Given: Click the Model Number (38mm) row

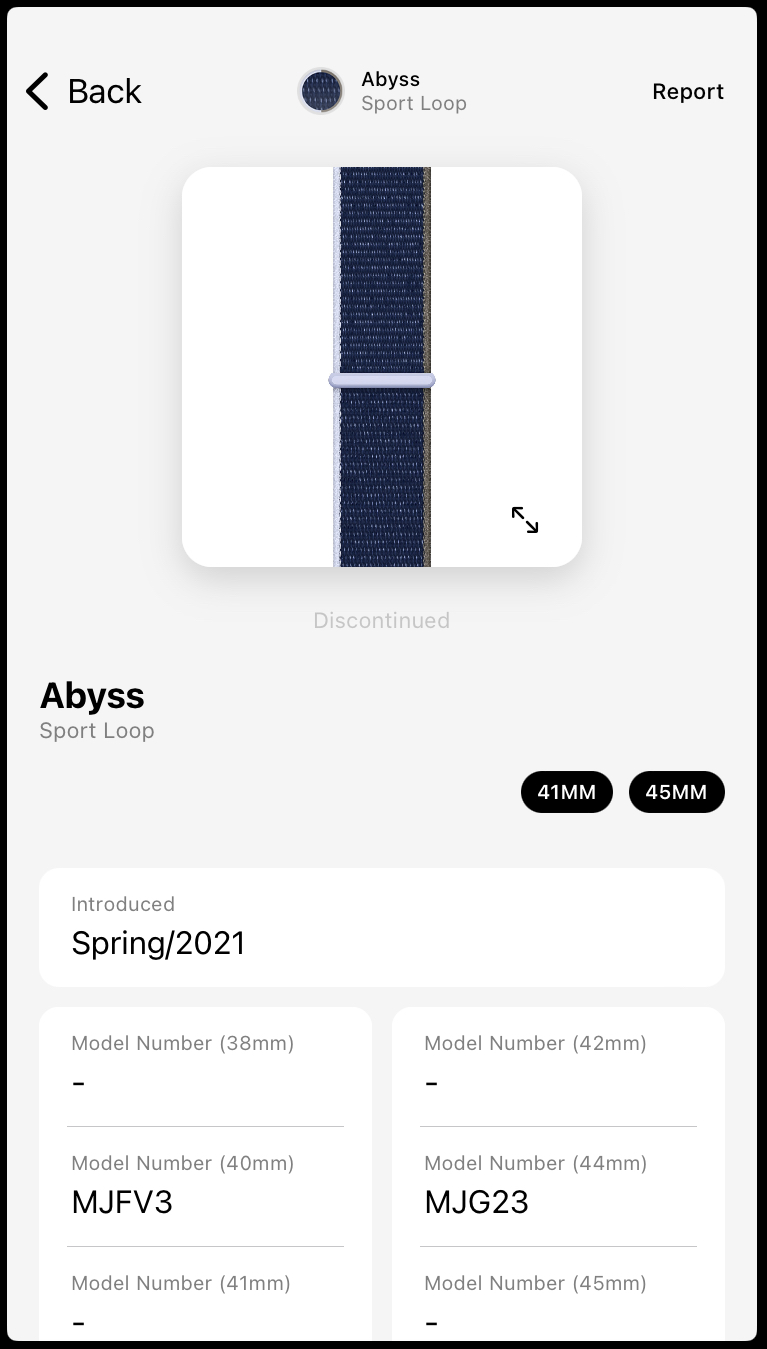Looking at the screenshot, I should click(205, 1066).
